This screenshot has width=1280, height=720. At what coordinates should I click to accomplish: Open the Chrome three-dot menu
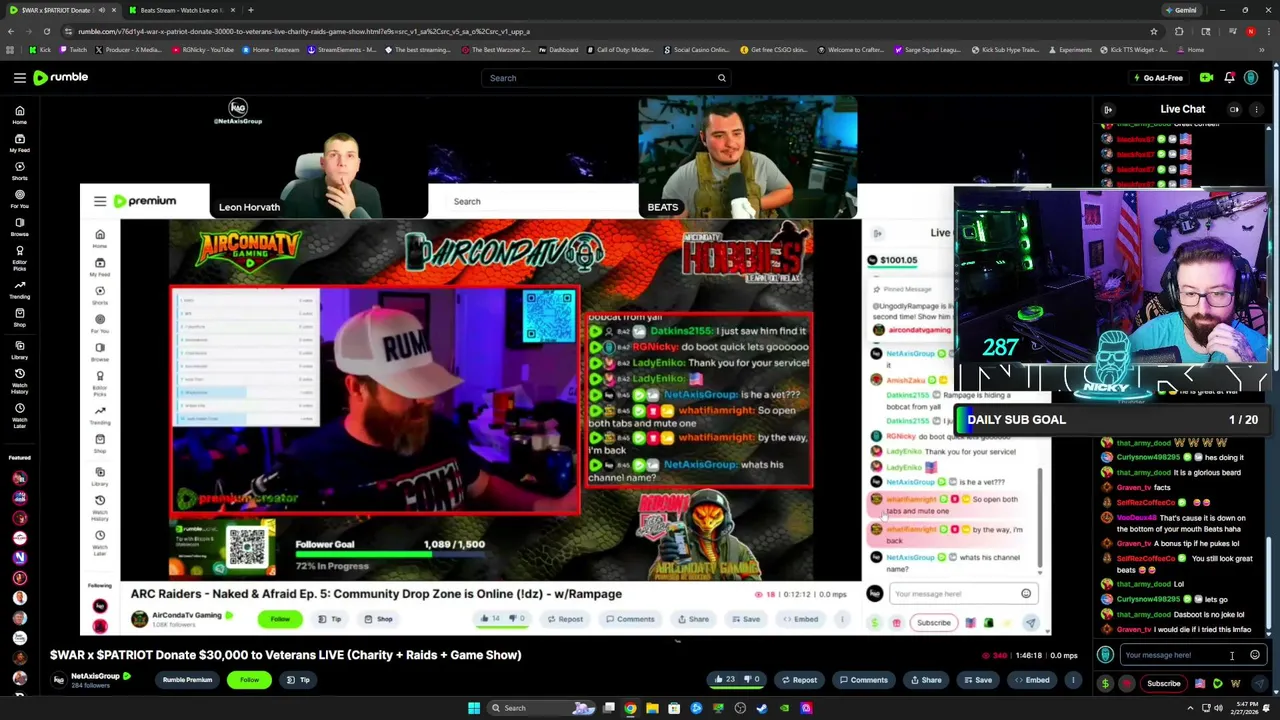tap(1268, 31)
